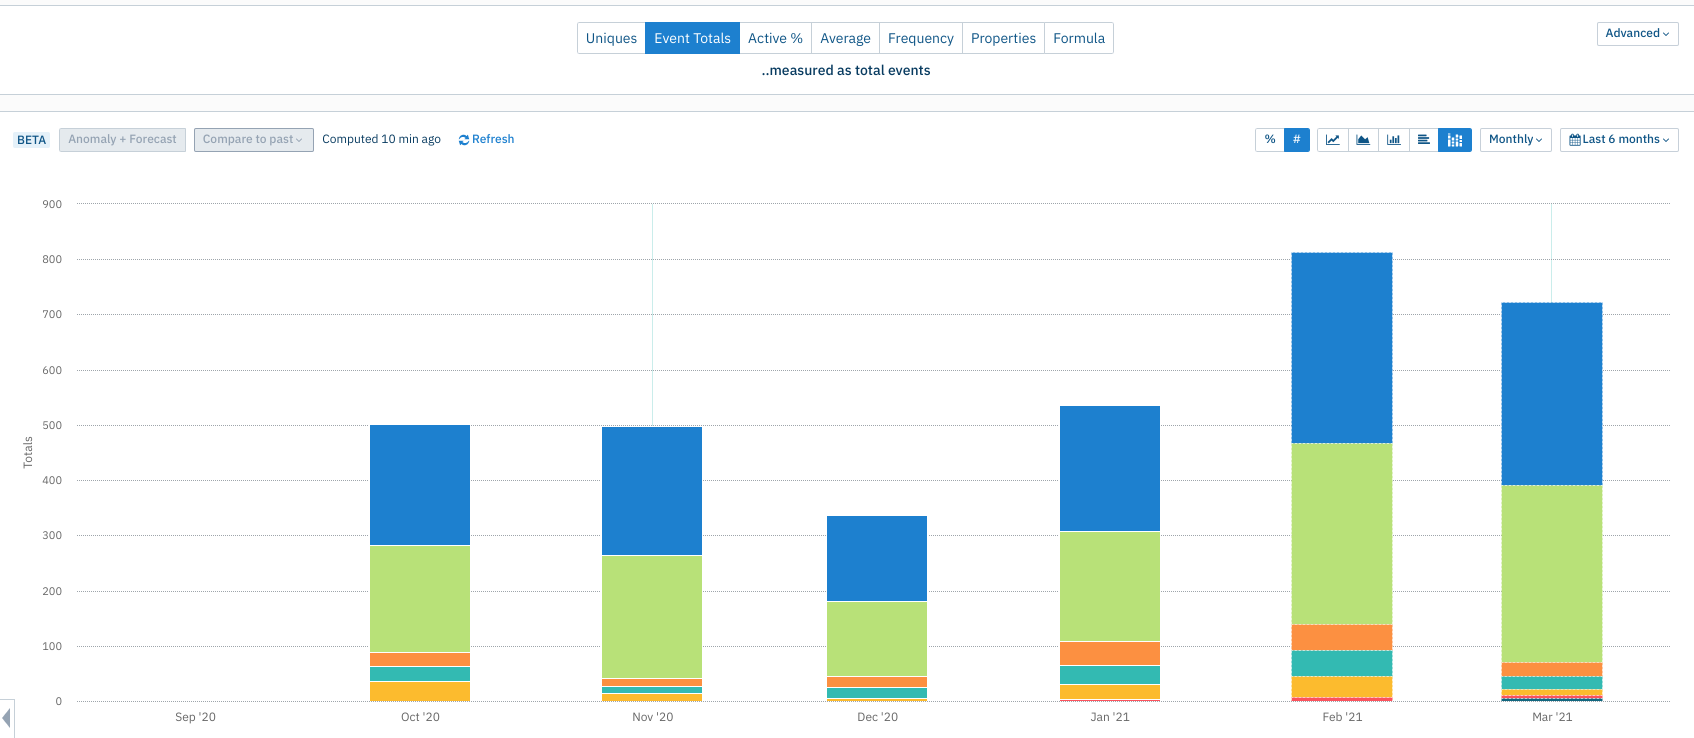Click the green segment in Feb '21 bar
The width and height of the screenshot is (1694, 738).
pyautogui.click(x=1342, y=534)
